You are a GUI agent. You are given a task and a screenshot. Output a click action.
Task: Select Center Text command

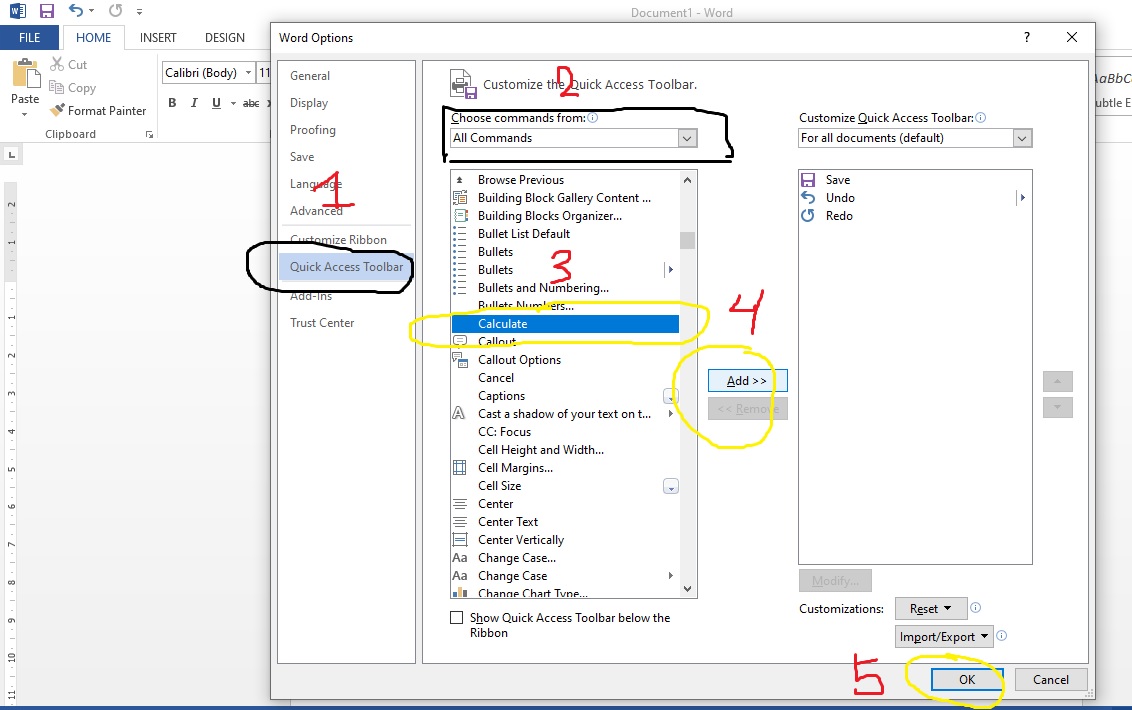pos(565,522)
